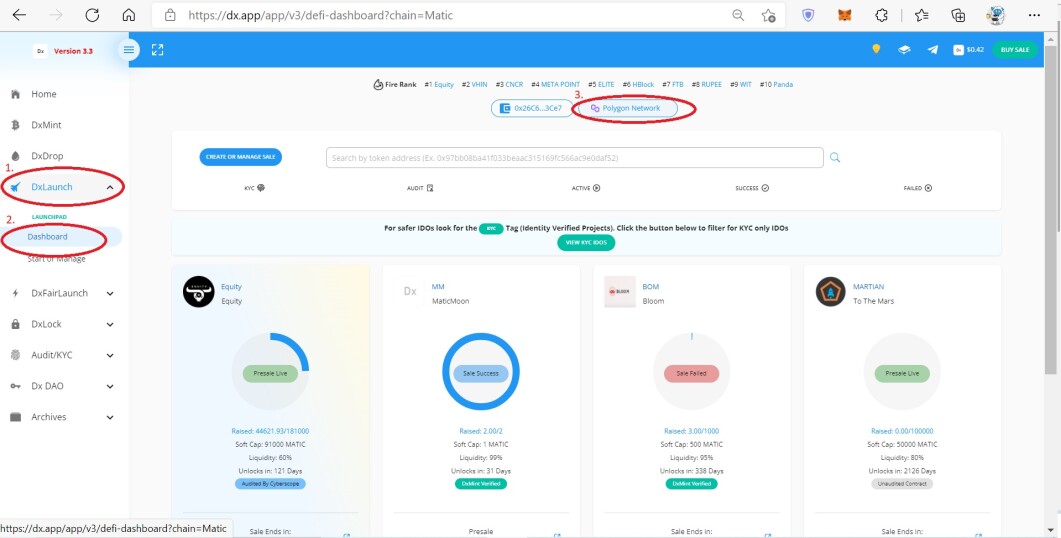Click the graduation cap icon

904,49
